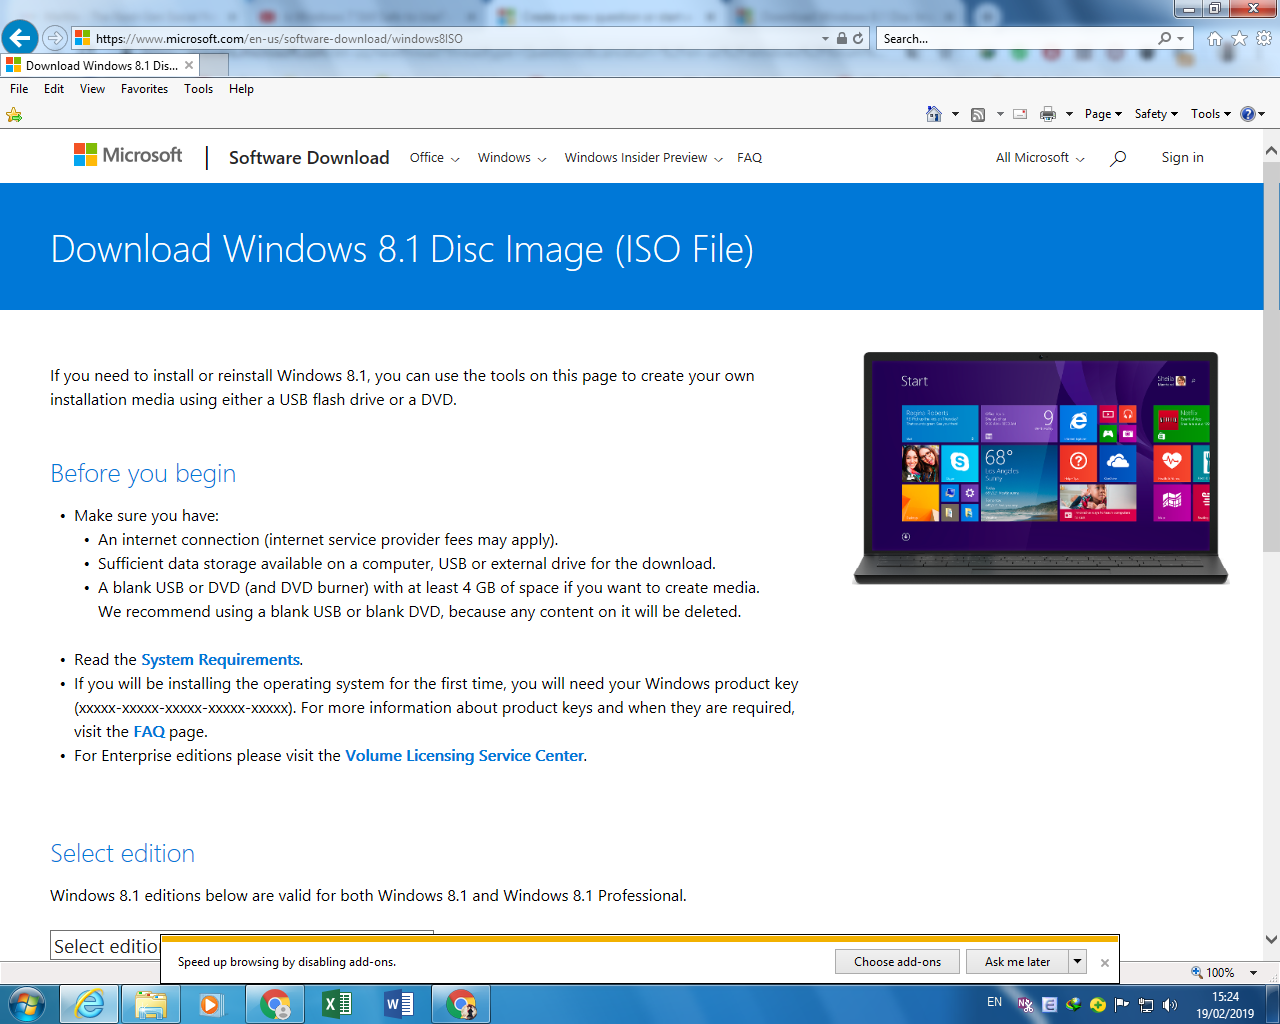Expand the All Microsoft dropdown
The height and width of the screenshot is (1024, 1280).
[1040, 158]
